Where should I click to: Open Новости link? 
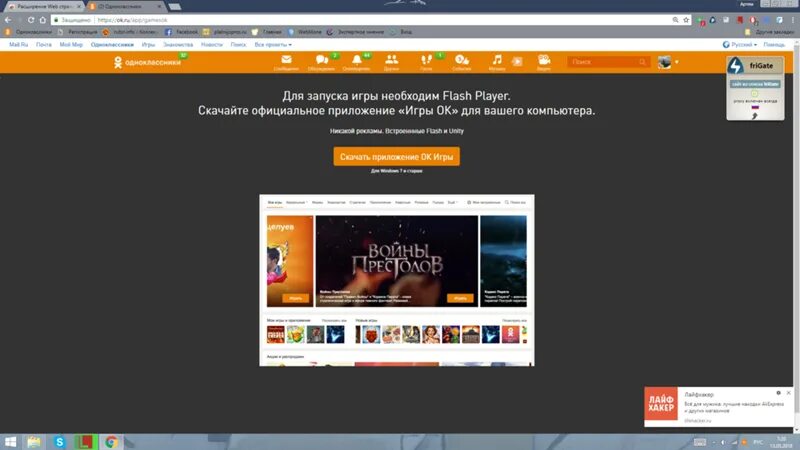pos(212,45)
